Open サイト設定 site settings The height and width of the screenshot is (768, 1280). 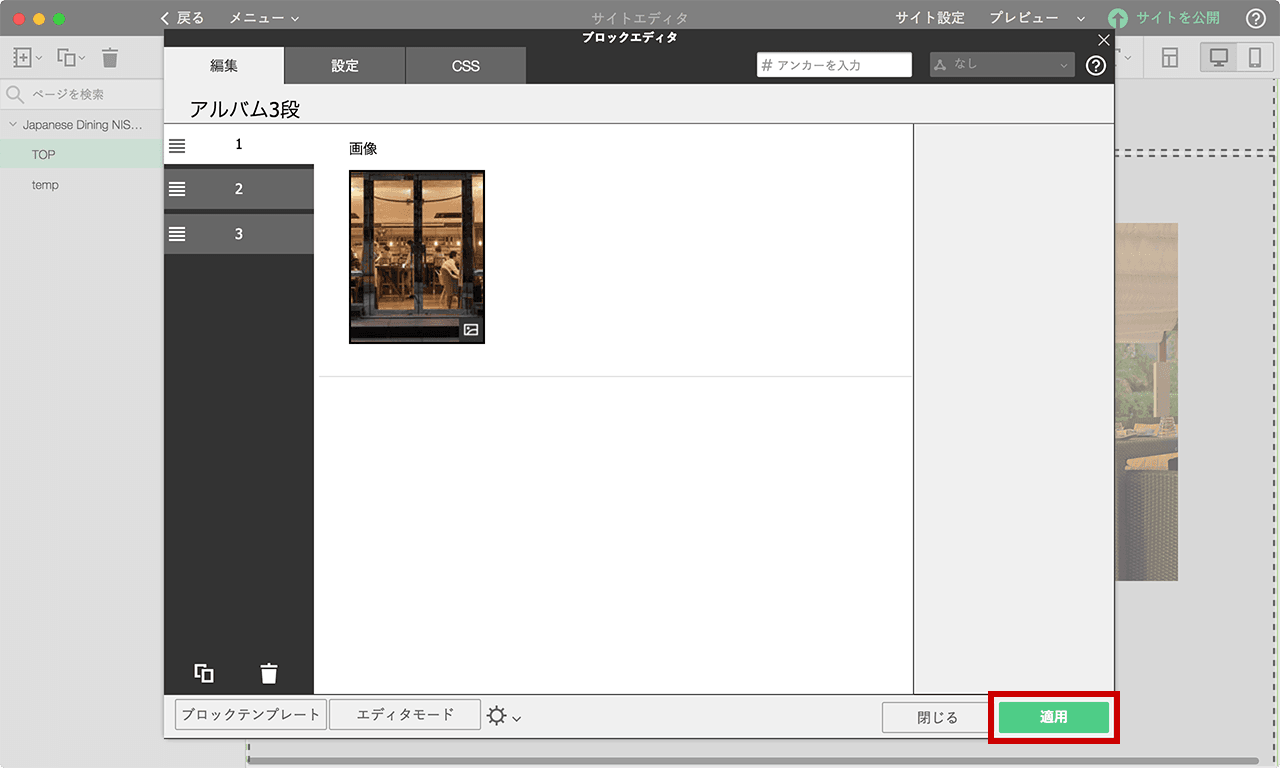(x=930, y=18)
